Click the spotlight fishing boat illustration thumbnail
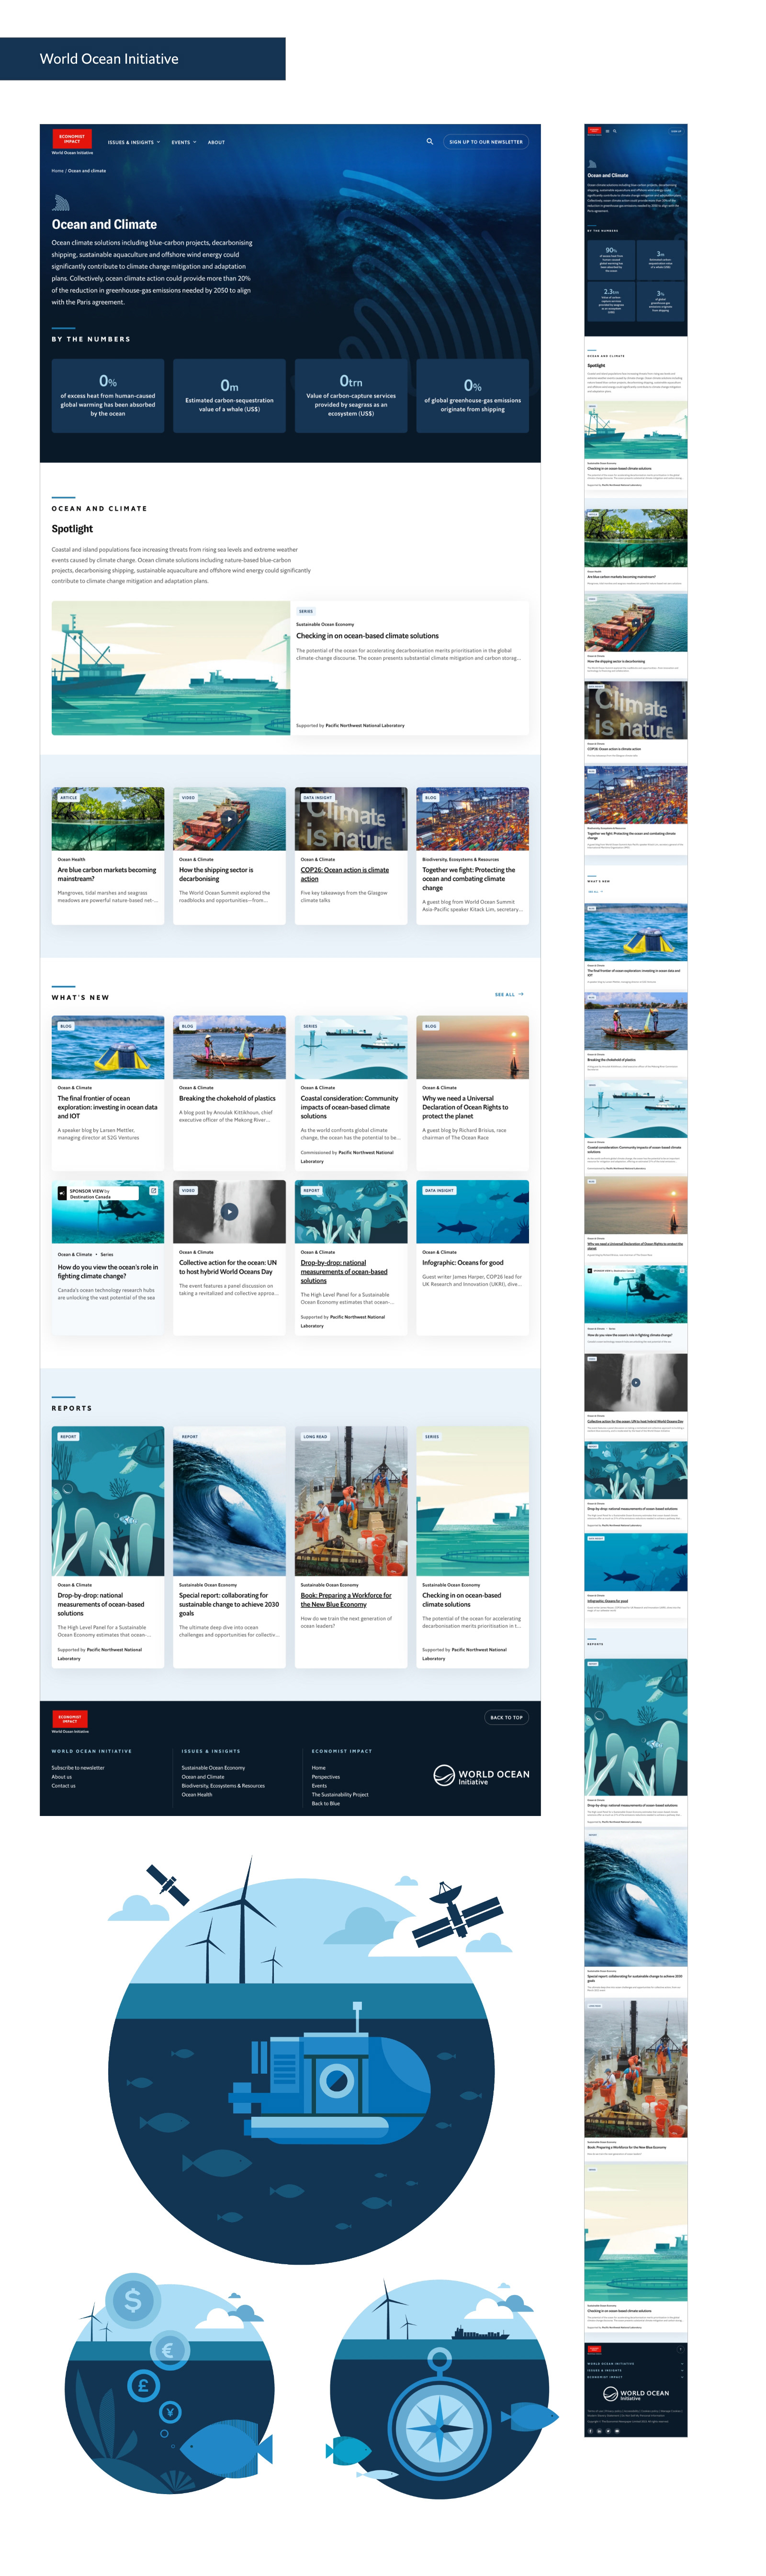 click(x=171, y=668)
